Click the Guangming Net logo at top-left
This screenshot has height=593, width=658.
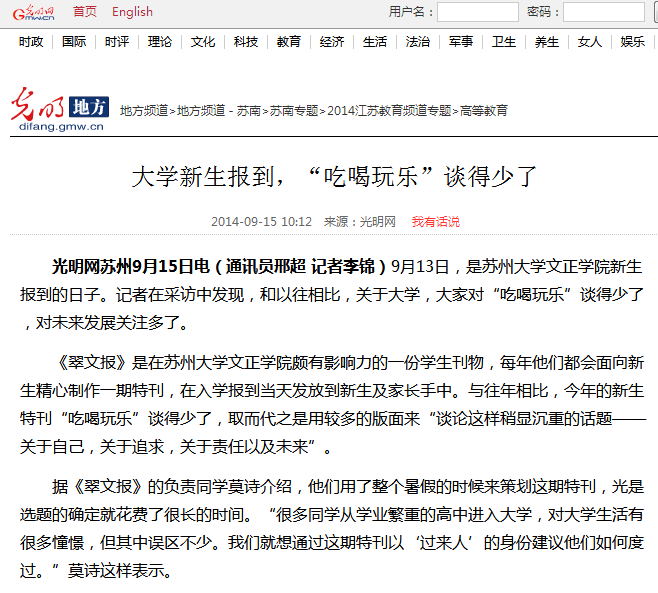31,12
